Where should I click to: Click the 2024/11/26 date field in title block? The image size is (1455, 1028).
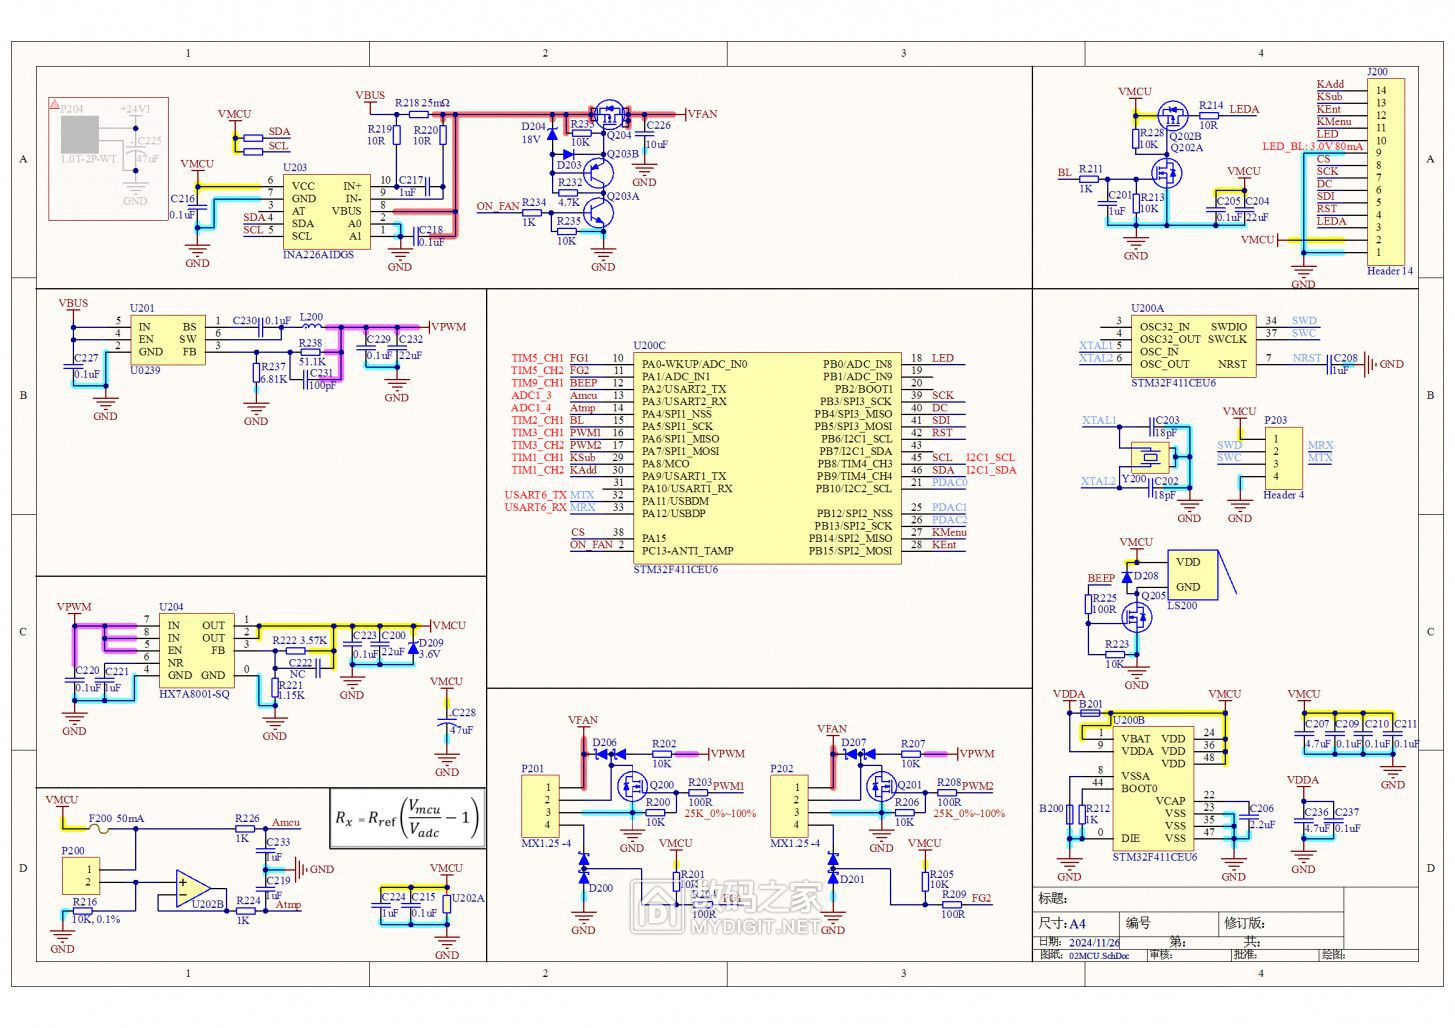1094,941
